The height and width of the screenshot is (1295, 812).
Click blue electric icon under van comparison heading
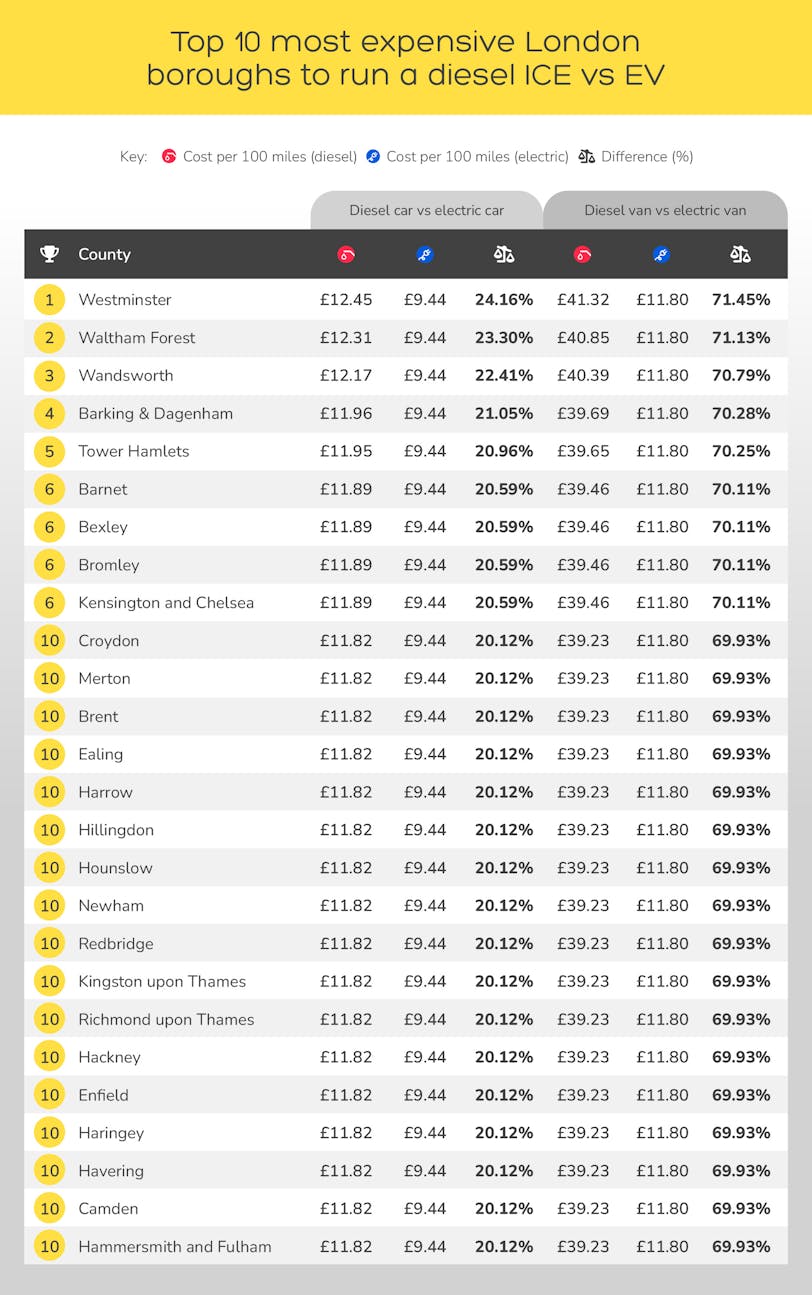tap(662, 255)
